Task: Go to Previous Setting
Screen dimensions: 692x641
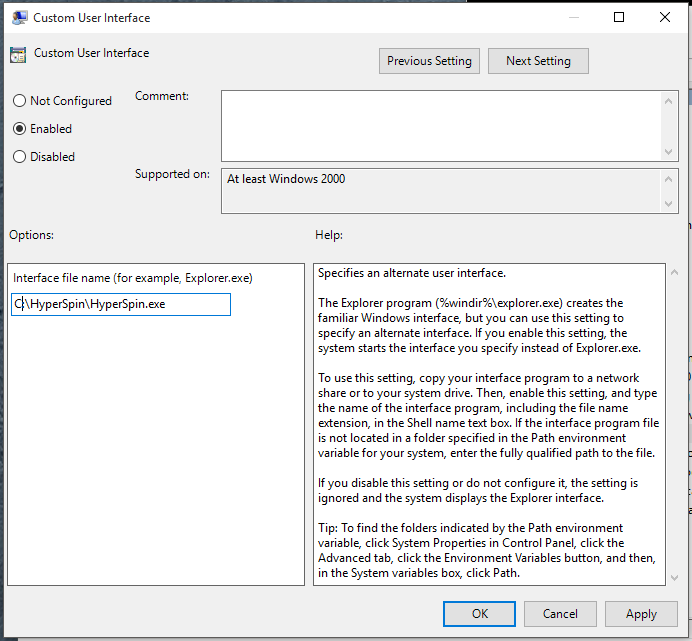Action: click(x=429, y=61)
